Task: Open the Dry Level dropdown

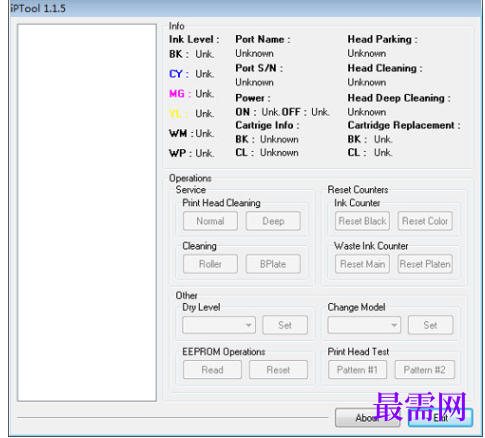Action: tap(219, 325)
